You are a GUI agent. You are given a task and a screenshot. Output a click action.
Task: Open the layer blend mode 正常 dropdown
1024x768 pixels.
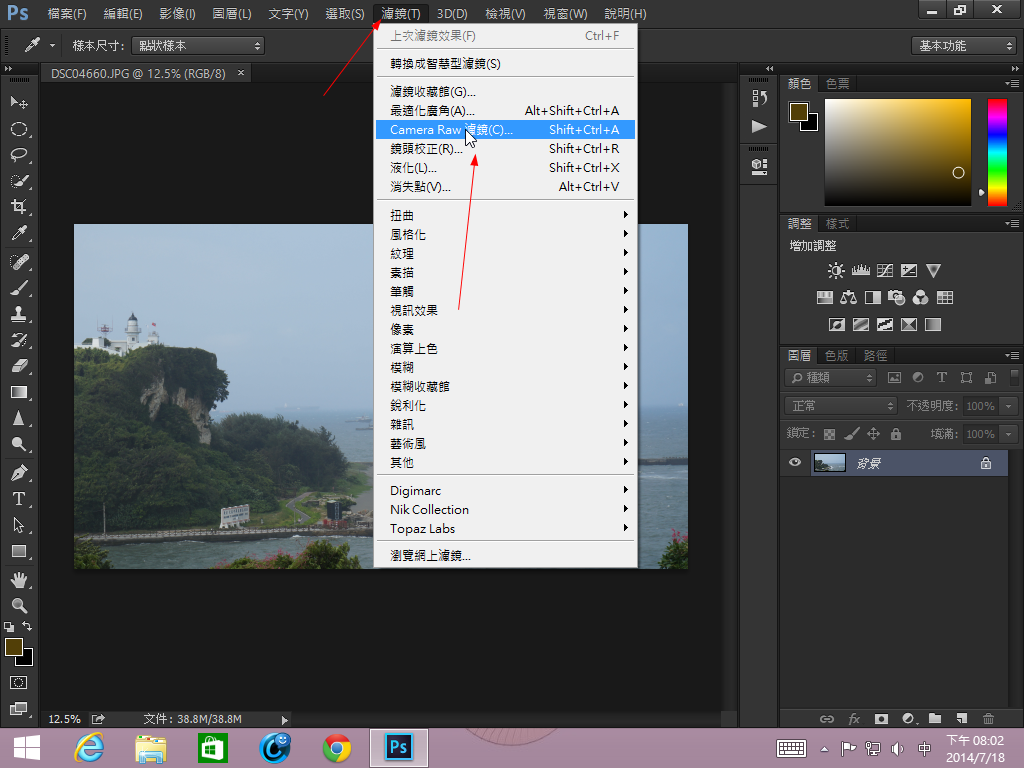tap(841, 406)
